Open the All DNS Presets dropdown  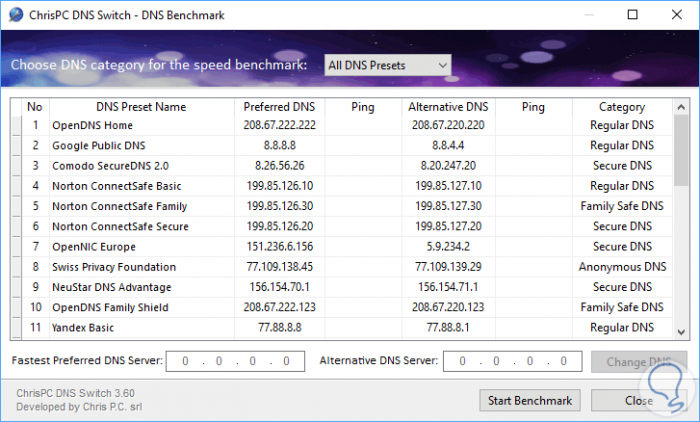(388, 65)
